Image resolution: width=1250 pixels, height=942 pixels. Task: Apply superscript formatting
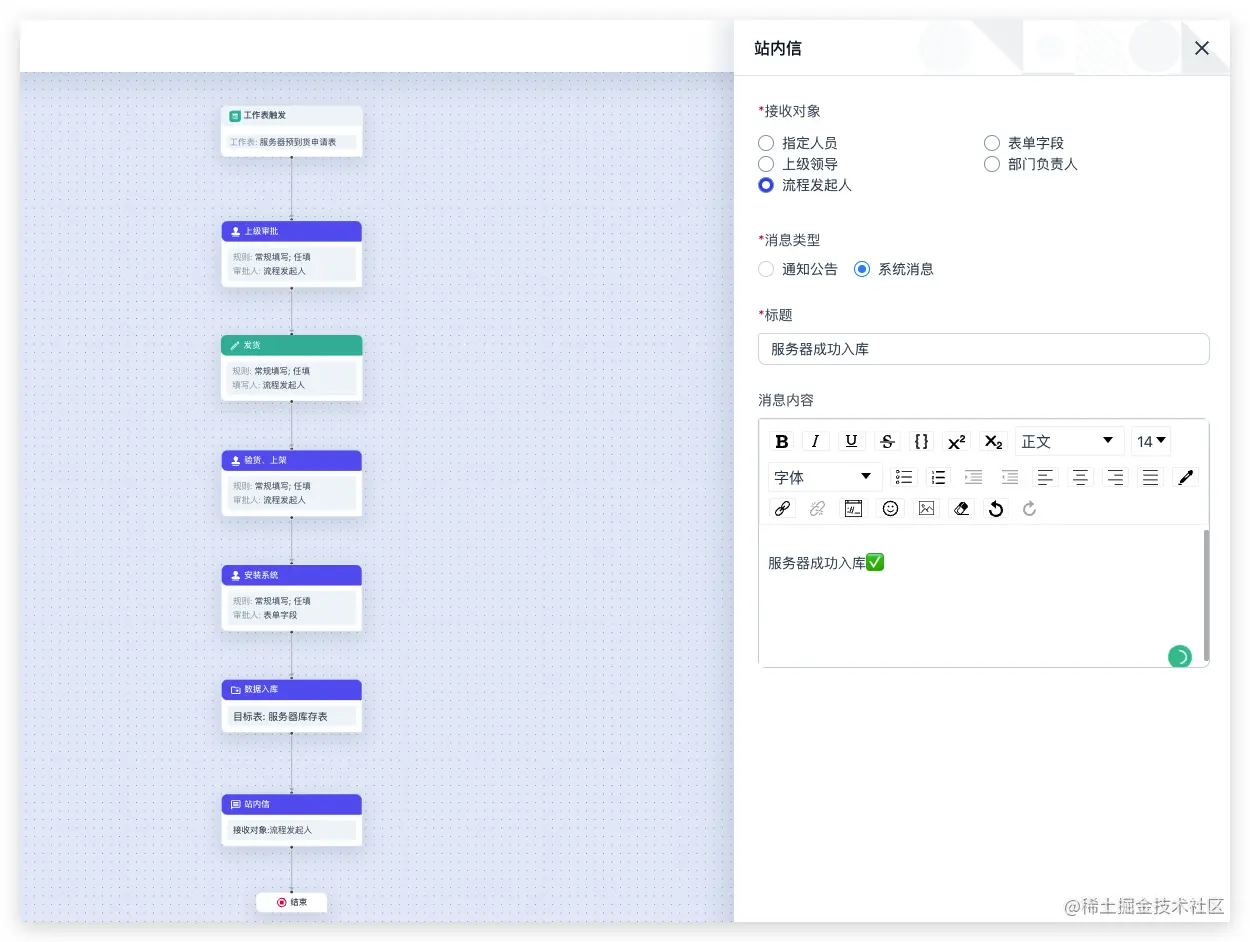(x=957, y=441)
